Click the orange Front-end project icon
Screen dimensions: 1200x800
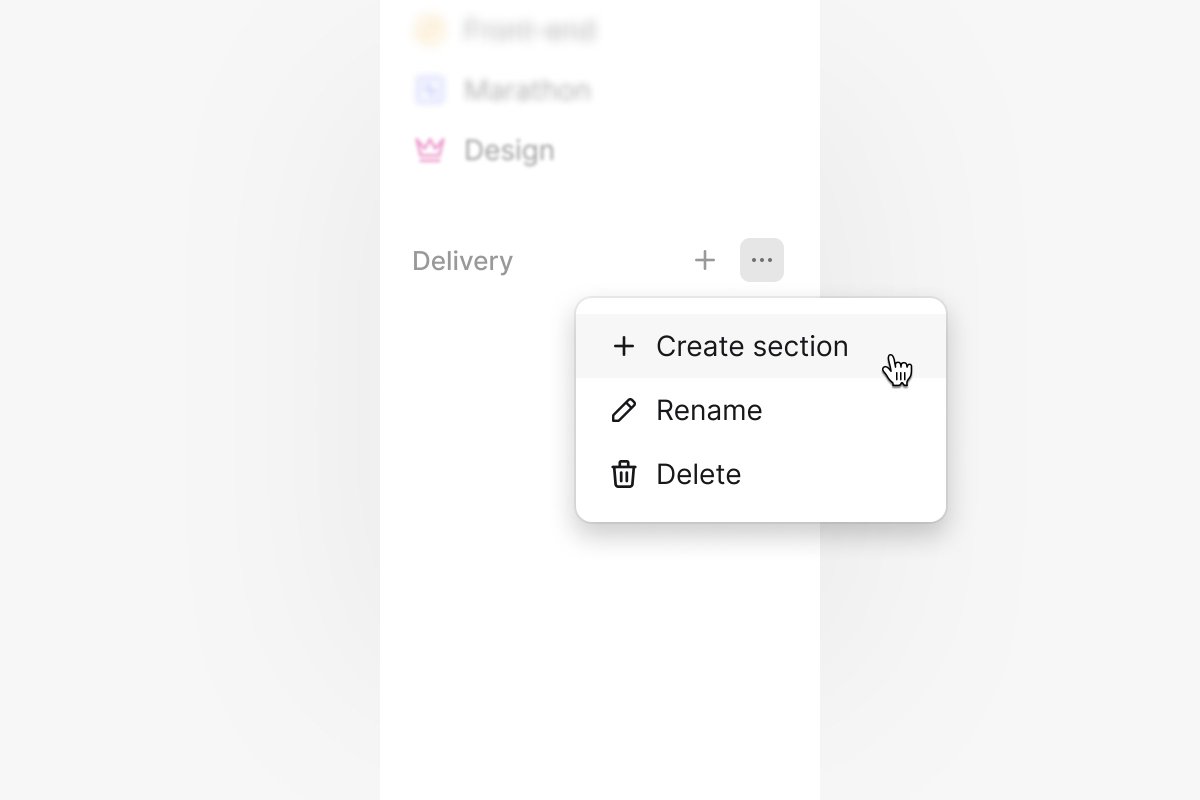[x=429, y=30]
